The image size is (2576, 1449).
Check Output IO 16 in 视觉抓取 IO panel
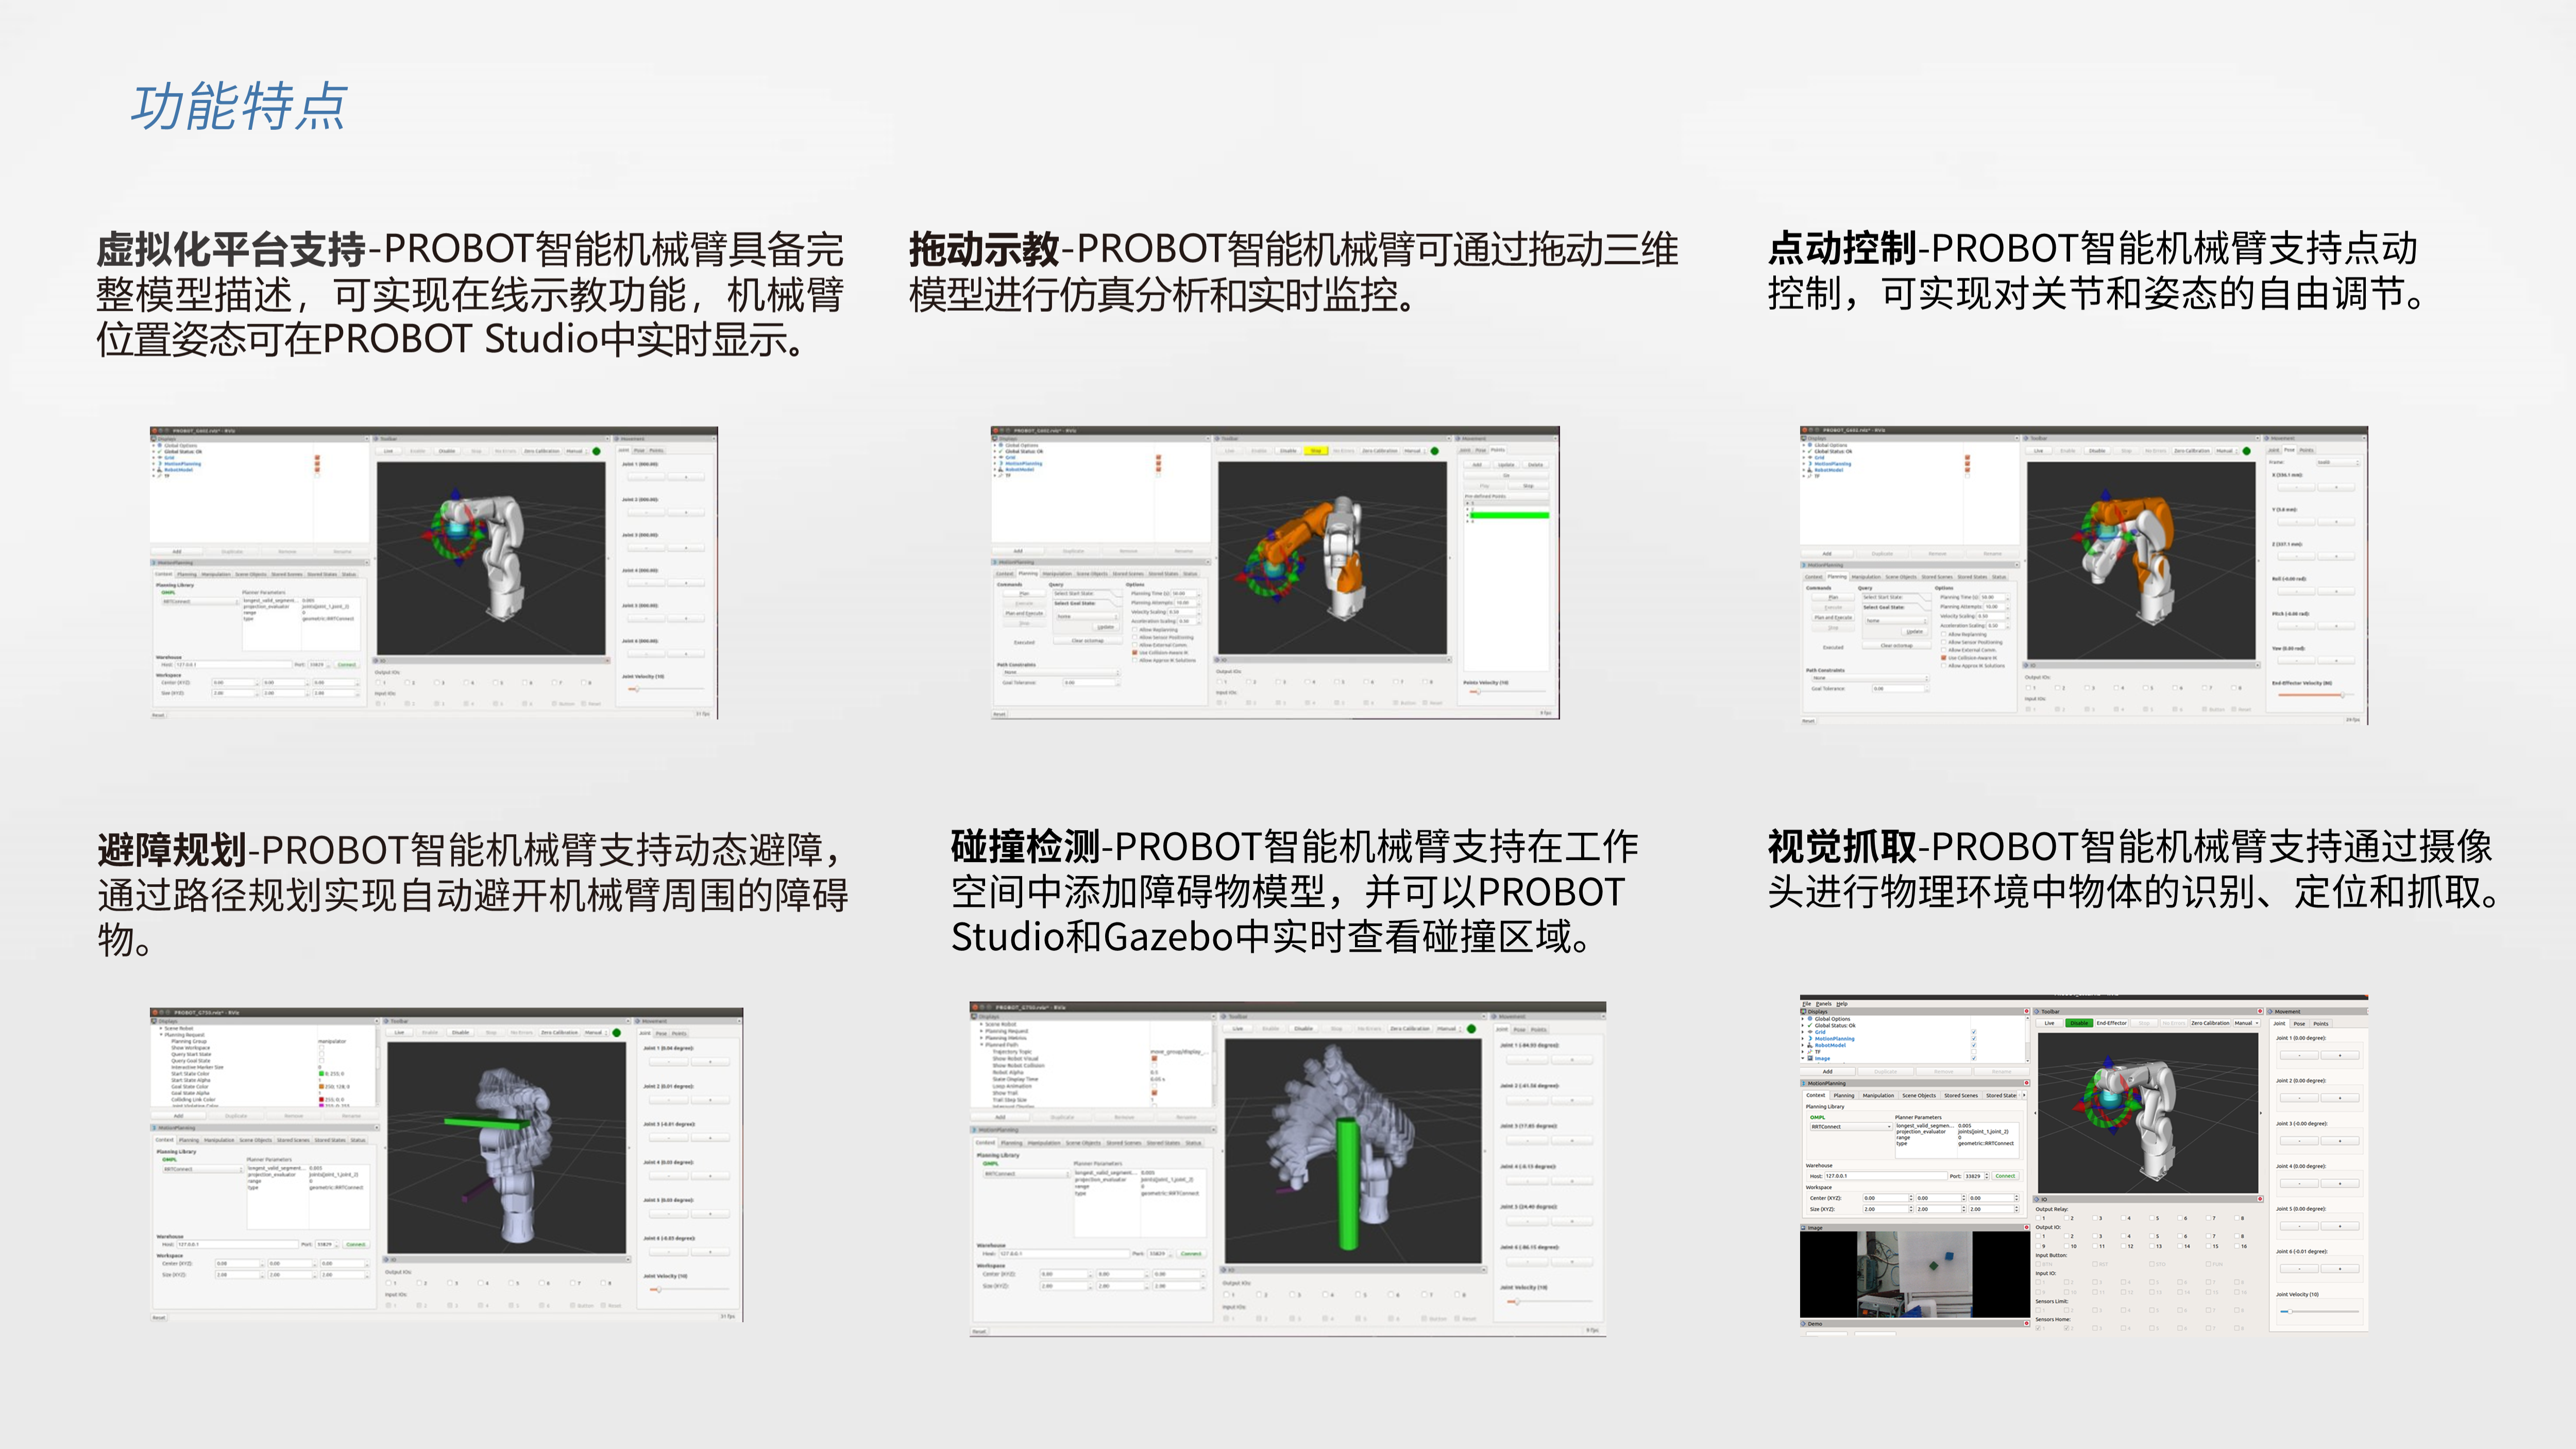[2237, 1246]
